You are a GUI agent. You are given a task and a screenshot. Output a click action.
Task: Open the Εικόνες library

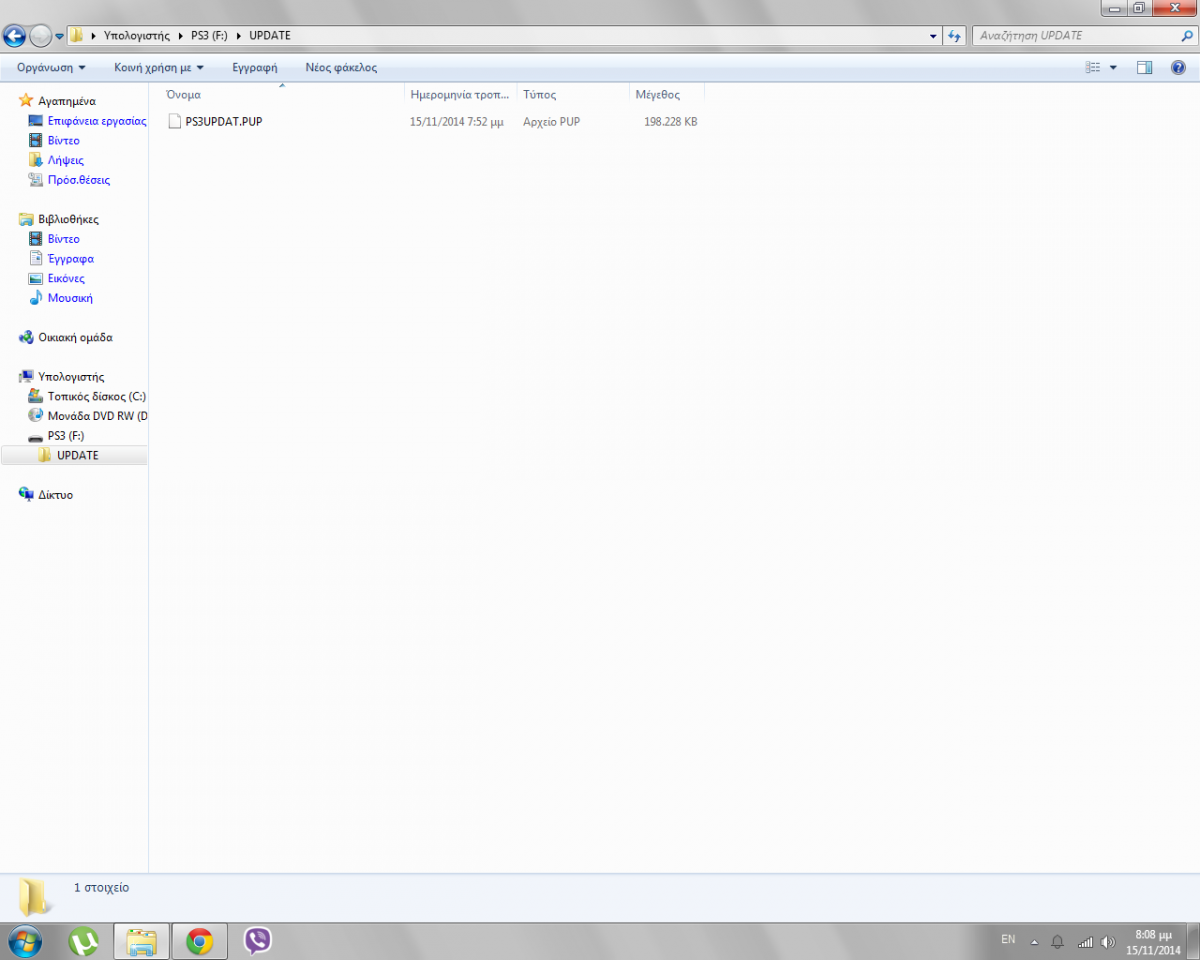coord(66,278)
